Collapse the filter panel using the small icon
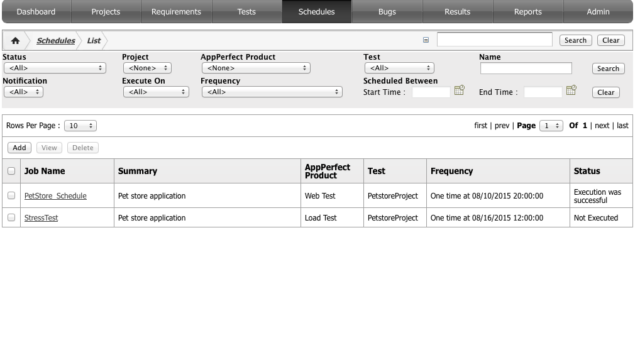Image resolution: width=640 pixels, height=360 pixels. point(426,40)
